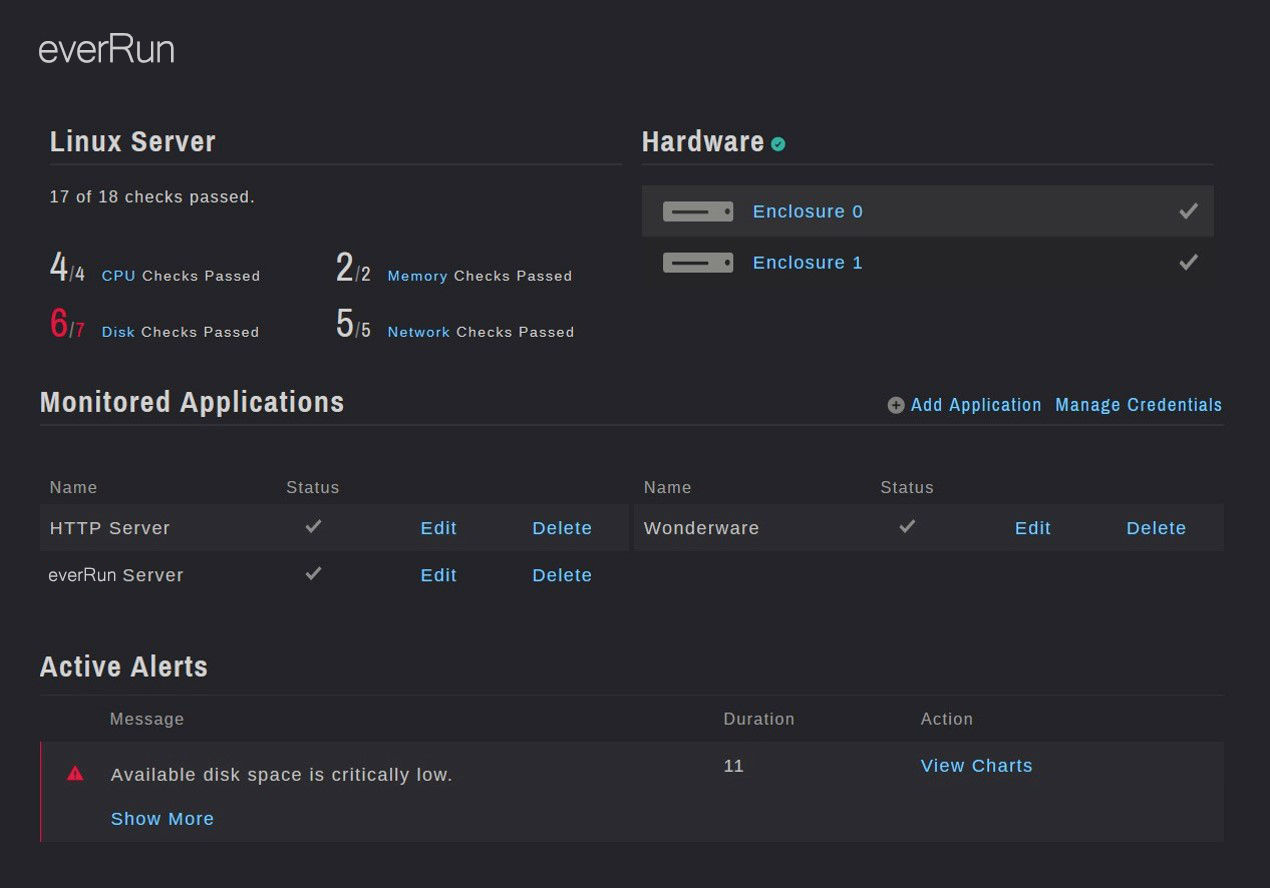Click the Enclosure 0 server icon
1270x888 pixels.
(697, 211)
